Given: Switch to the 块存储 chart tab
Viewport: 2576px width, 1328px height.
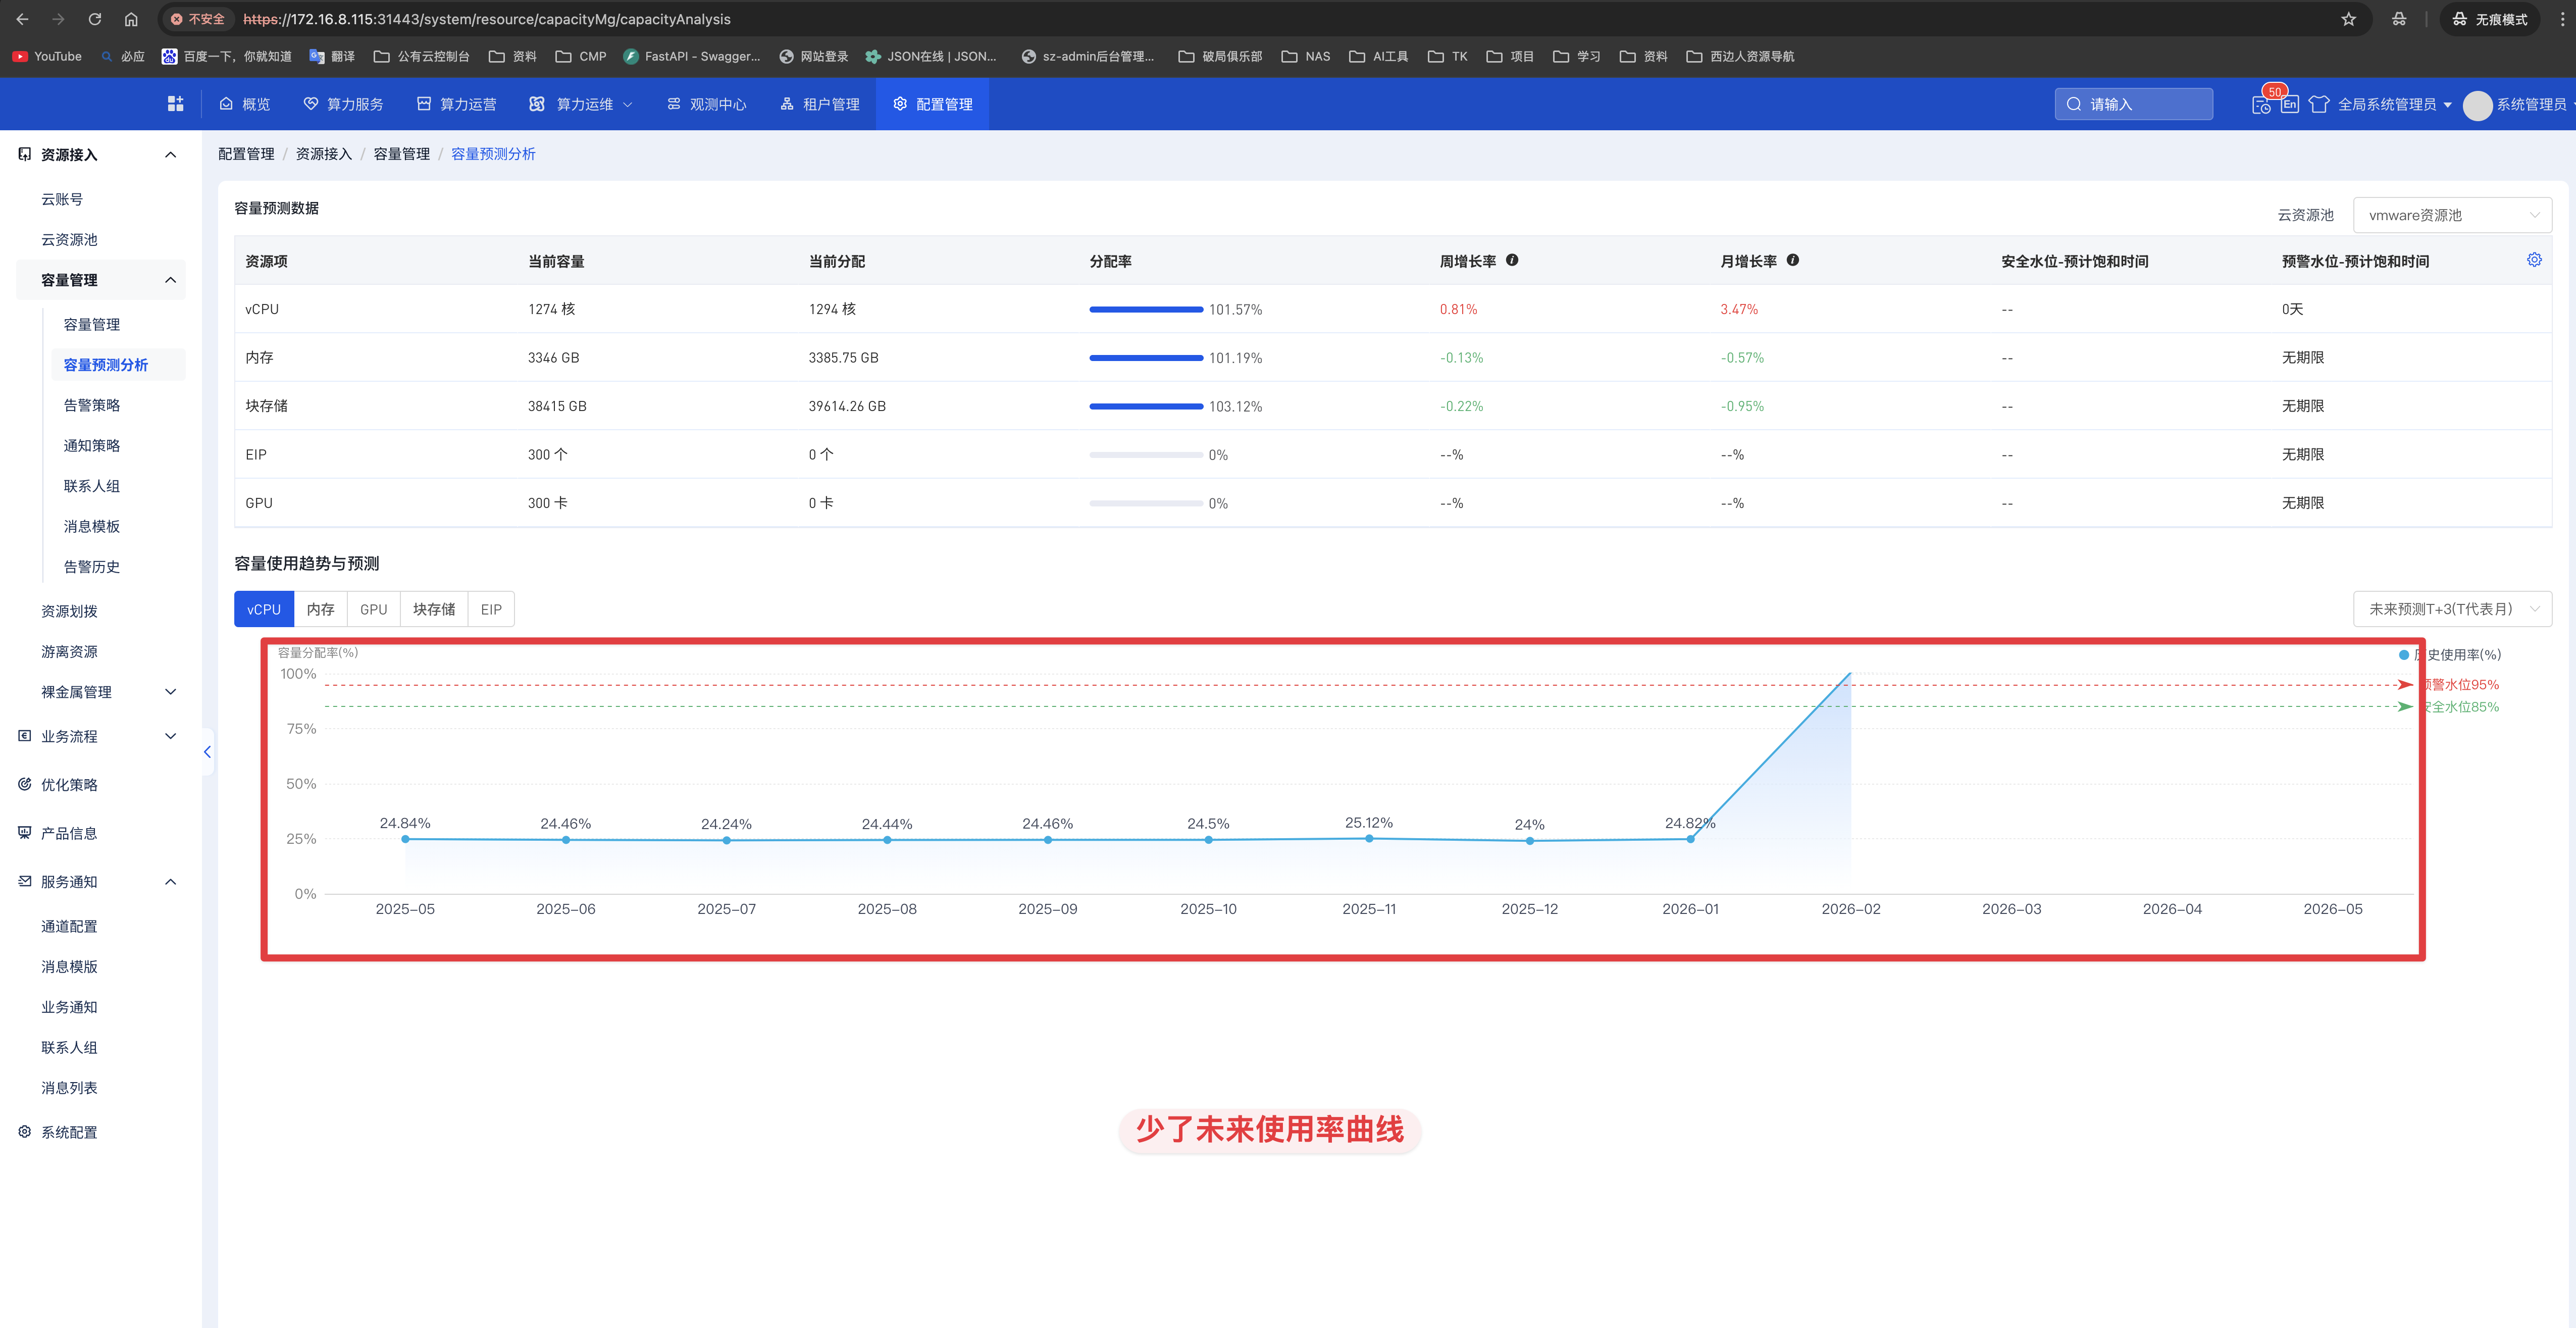Looking at the screenshot, I should (433, 609).
